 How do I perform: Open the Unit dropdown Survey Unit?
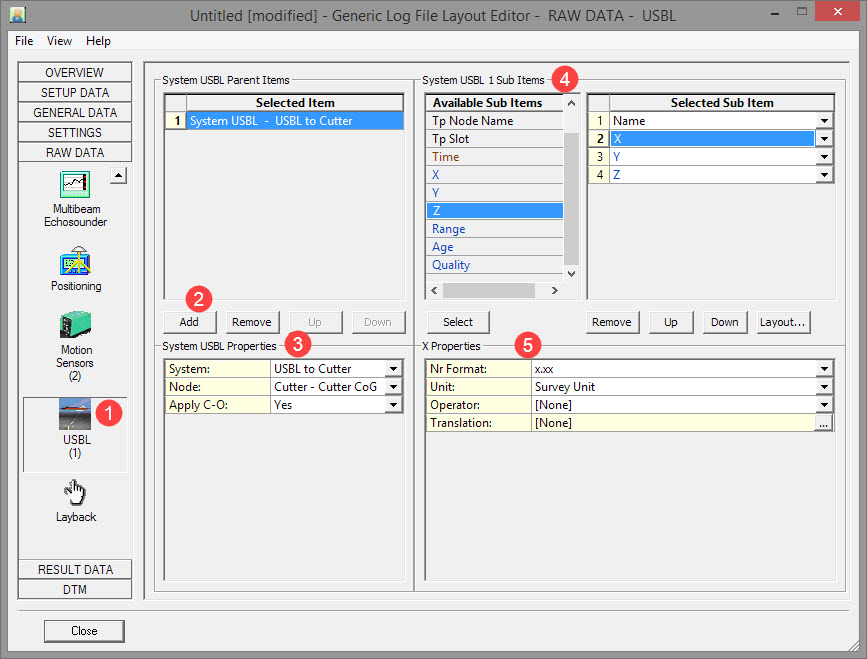pos(824,387)
